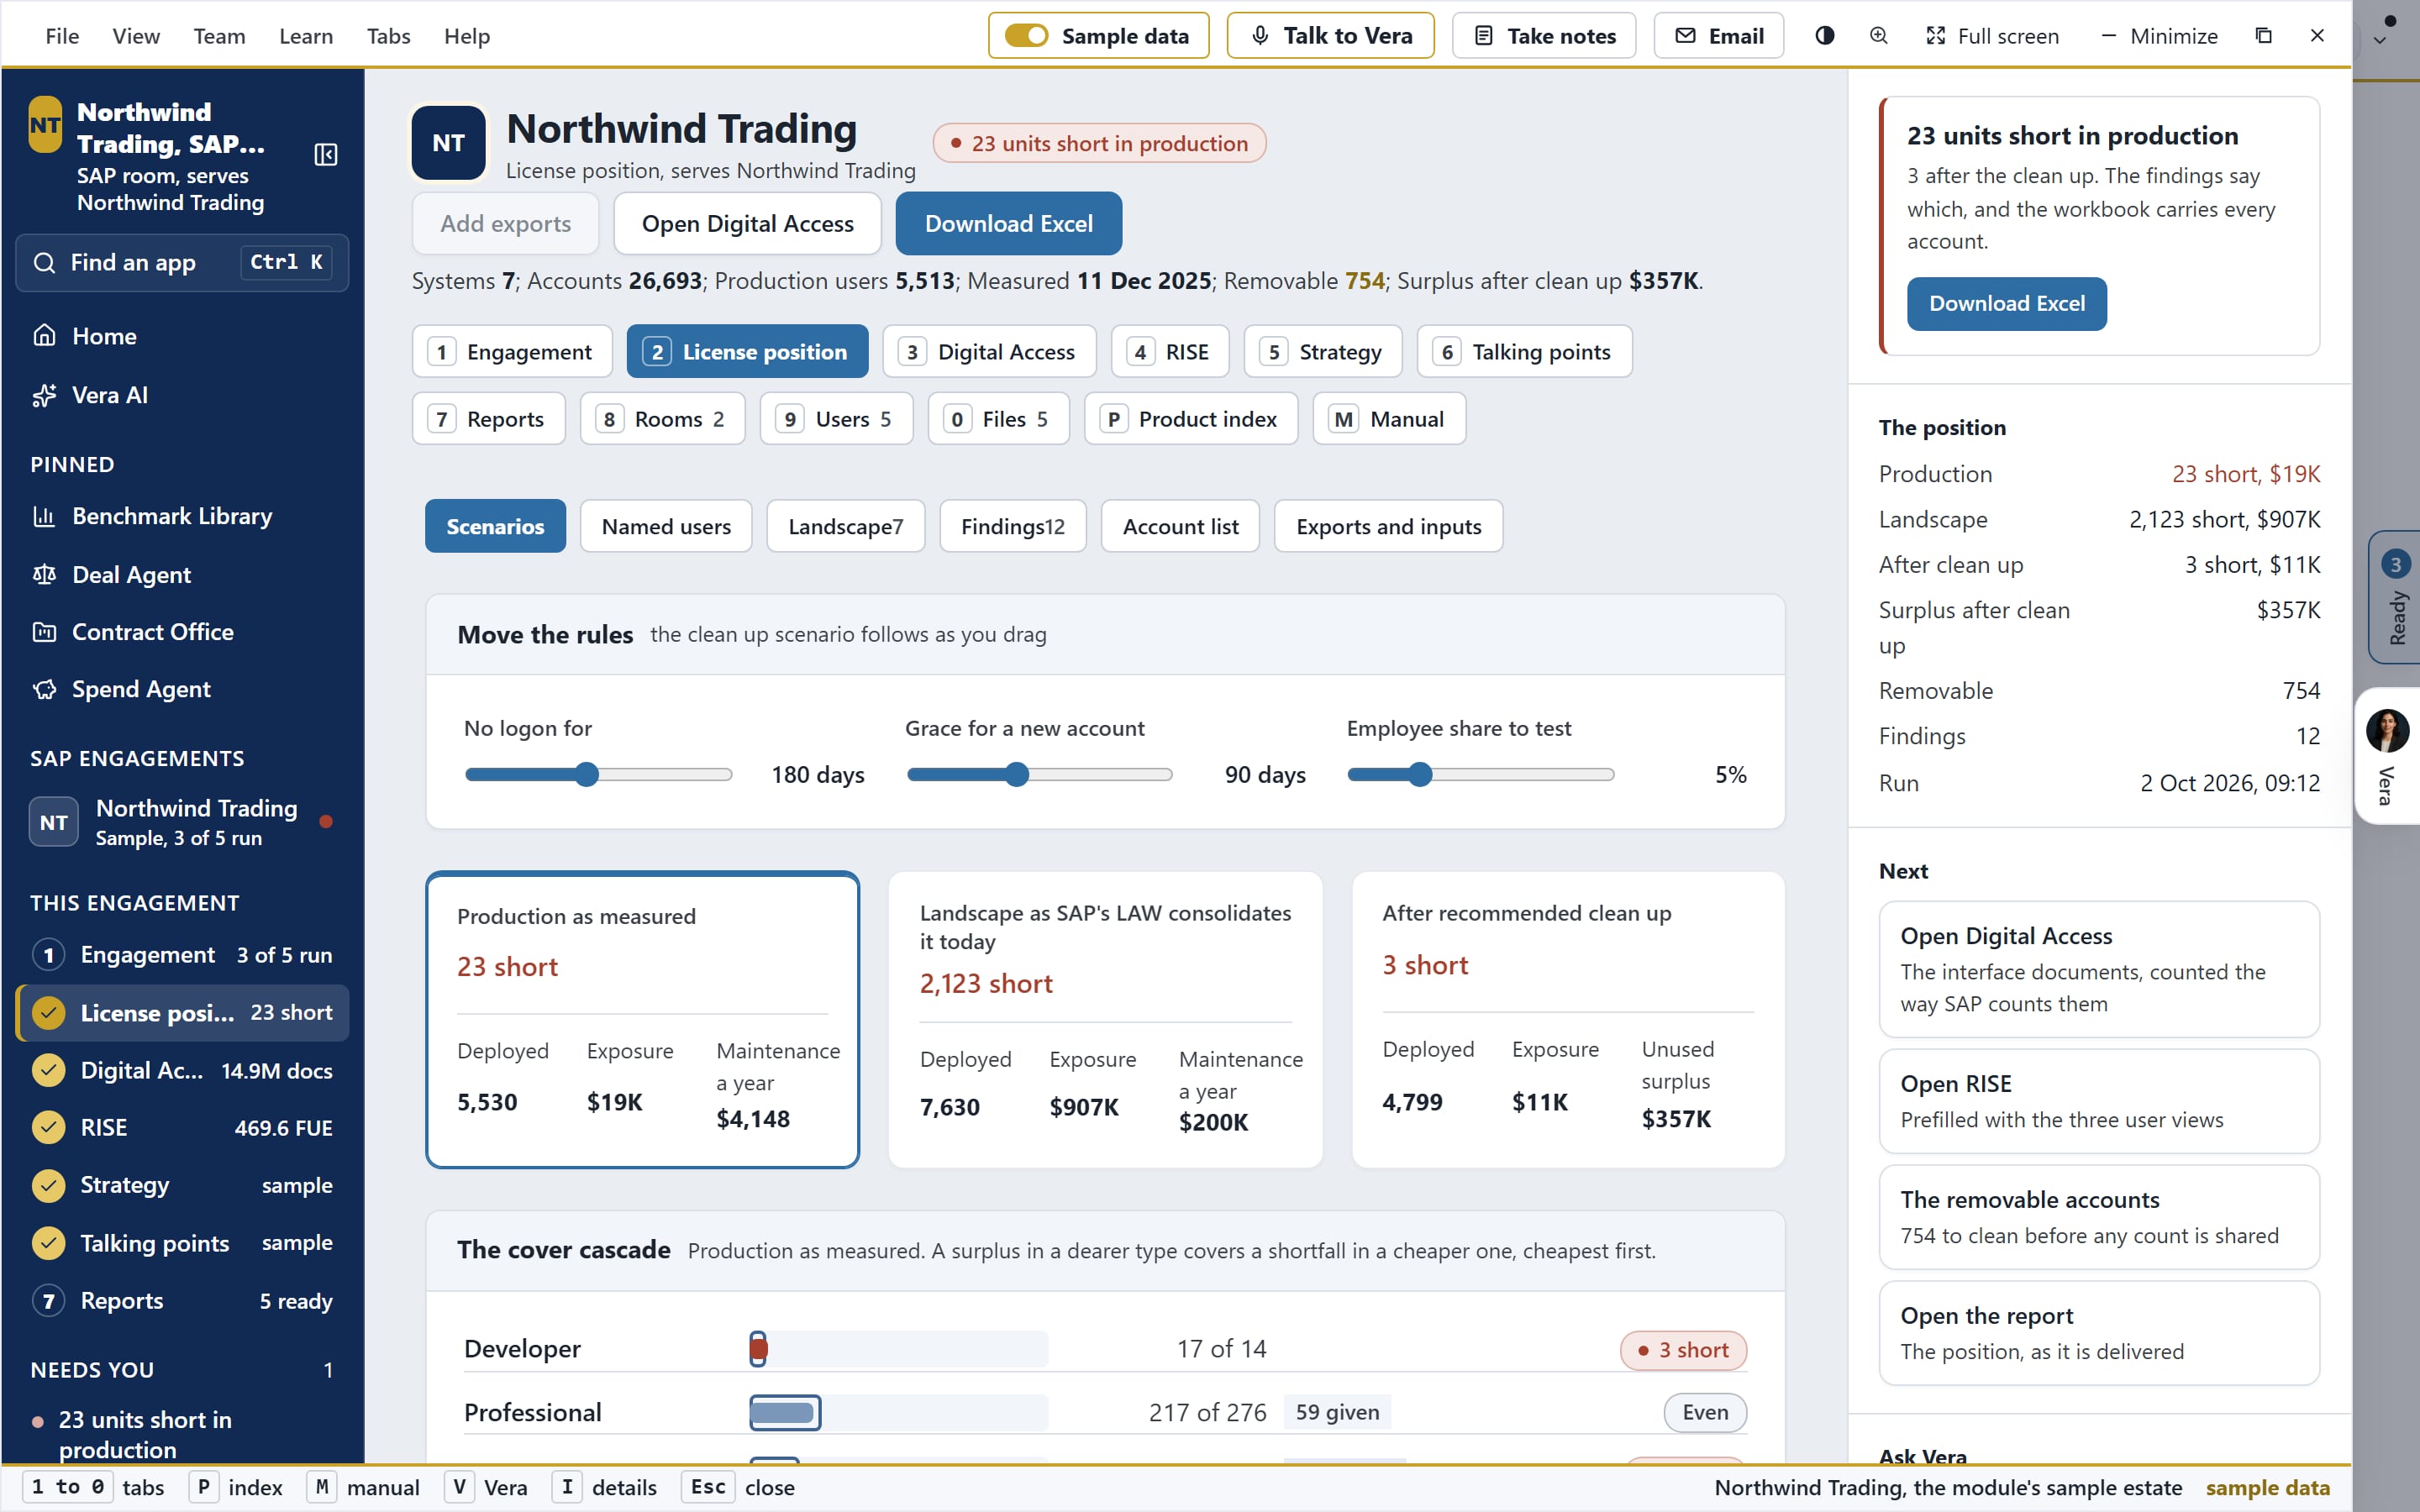
Task: Select the Production as measured scenario card
Action: tap(642, 1020)
